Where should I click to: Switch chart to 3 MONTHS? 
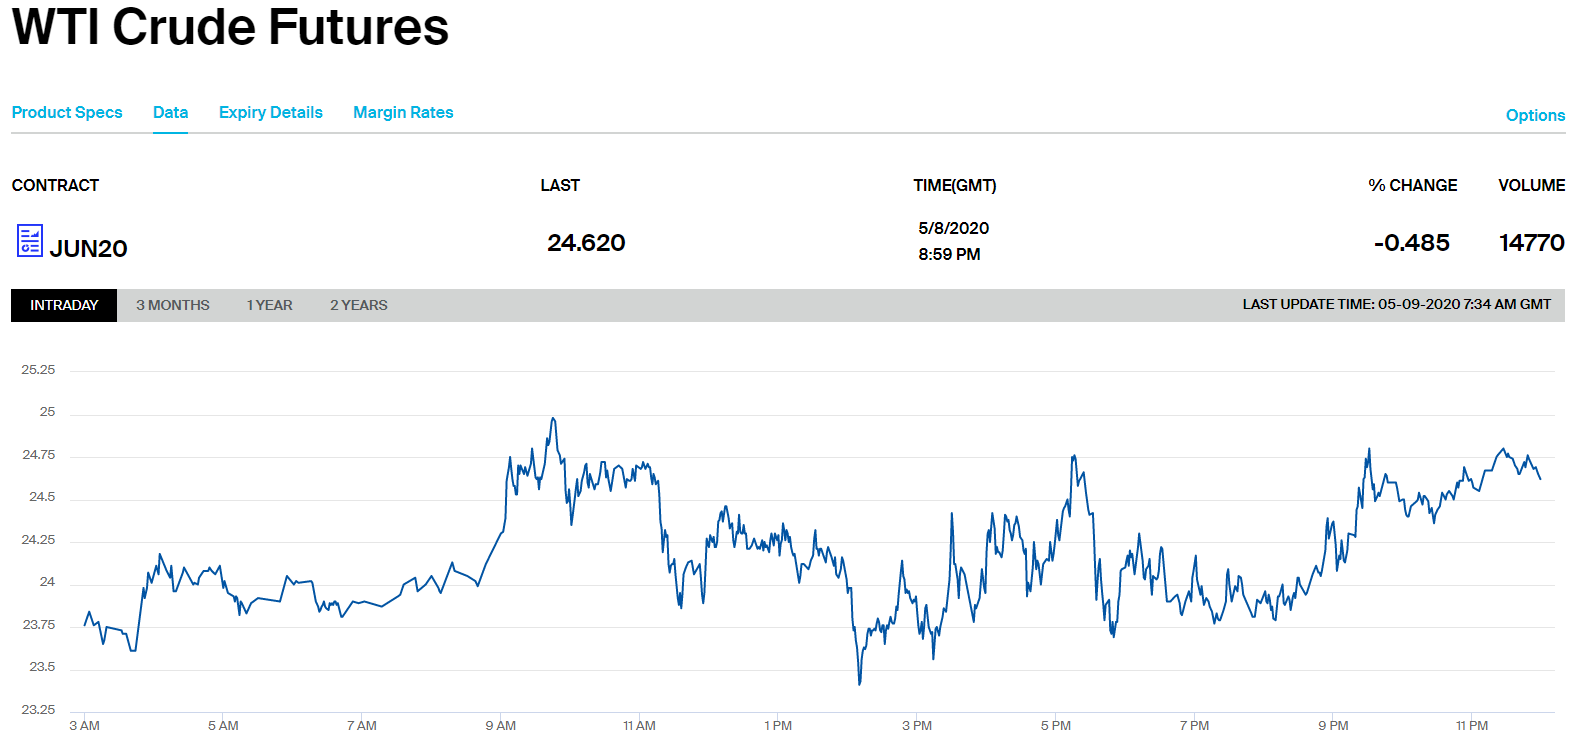tap(173, 305)
